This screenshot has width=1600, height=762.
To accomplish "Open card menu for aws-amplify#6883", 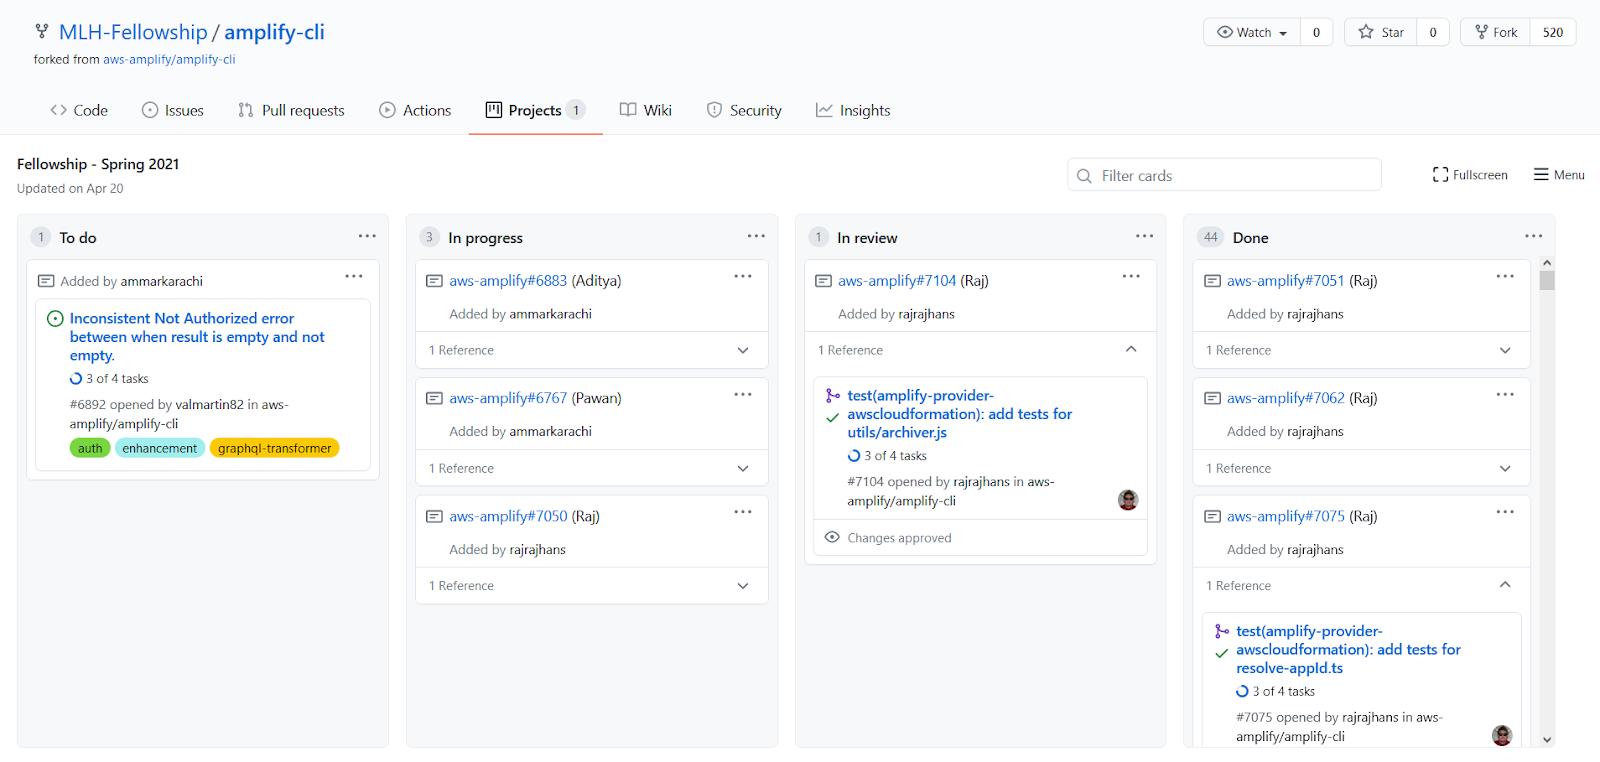I will pyautogui.click(x=743, y=276).
